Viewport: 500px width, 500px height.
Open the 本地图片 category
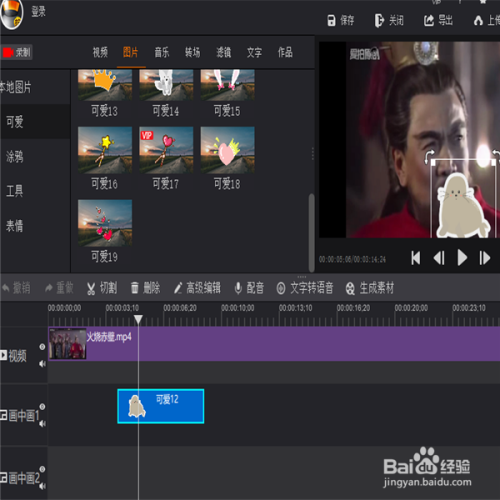click(x=15, y=87)
